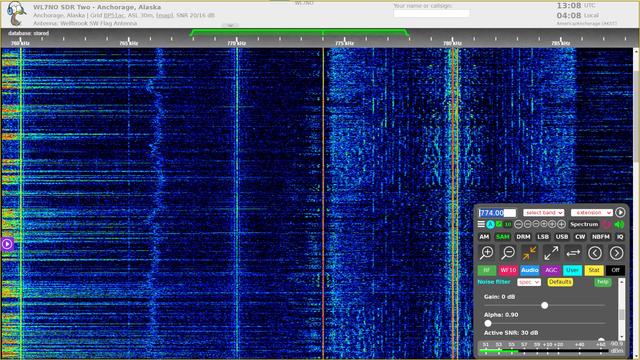
Task: Click the band swap double-arrow icon
Action: tap(573, 253)
